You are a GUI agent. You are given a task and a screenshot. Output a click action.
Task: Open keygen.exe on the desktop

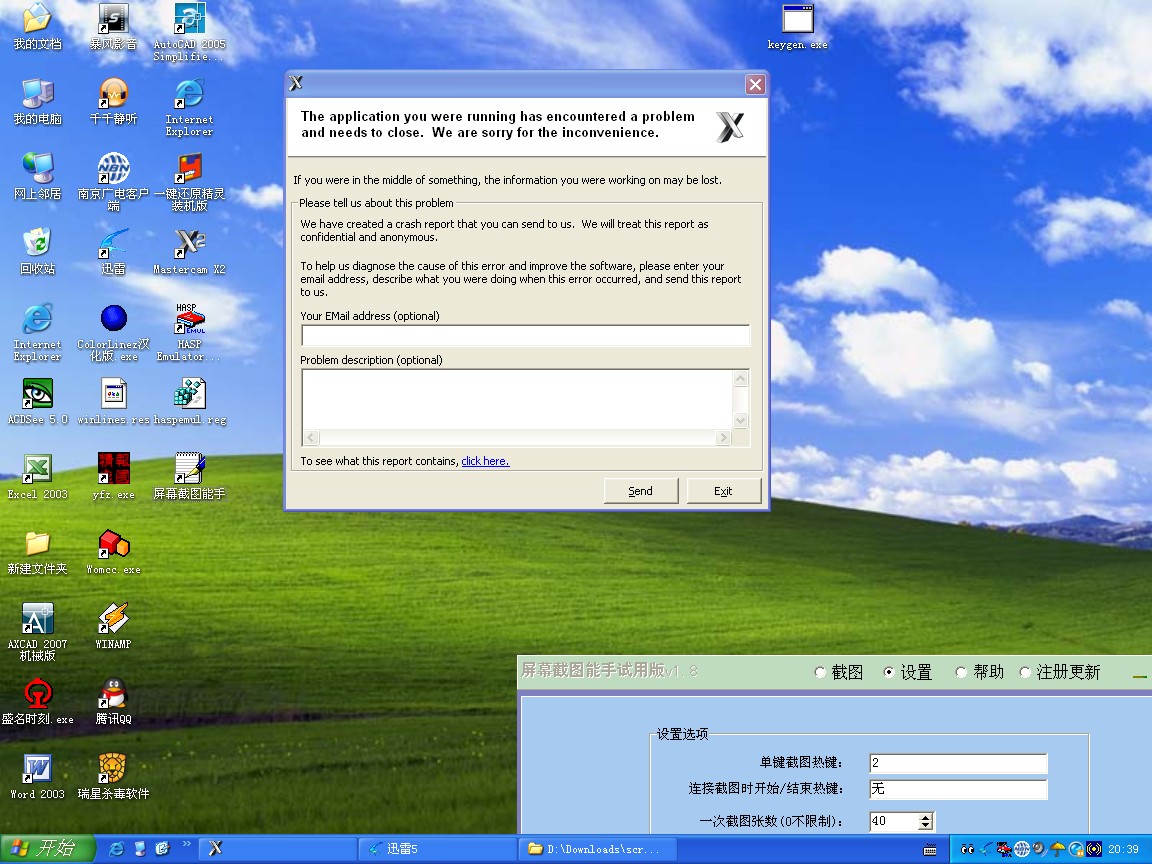(797, 27)
